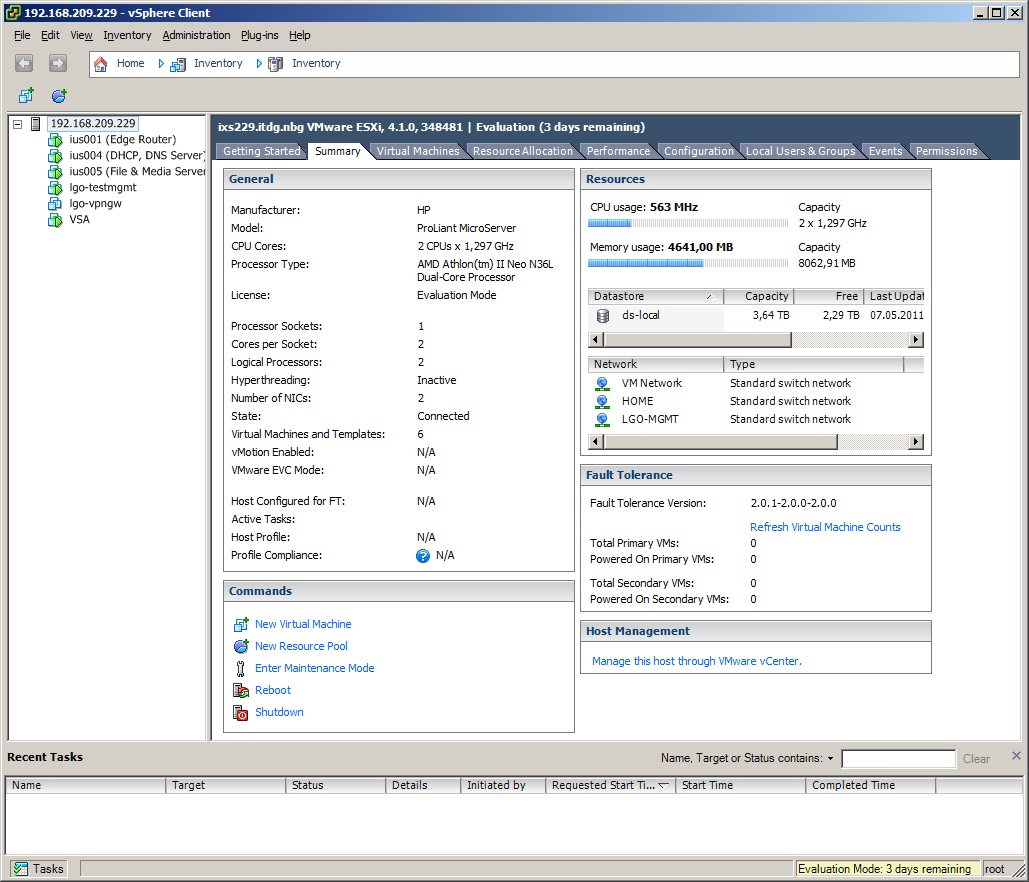Click the Enter Maintenance Mode wrench icon

point(240,668)
